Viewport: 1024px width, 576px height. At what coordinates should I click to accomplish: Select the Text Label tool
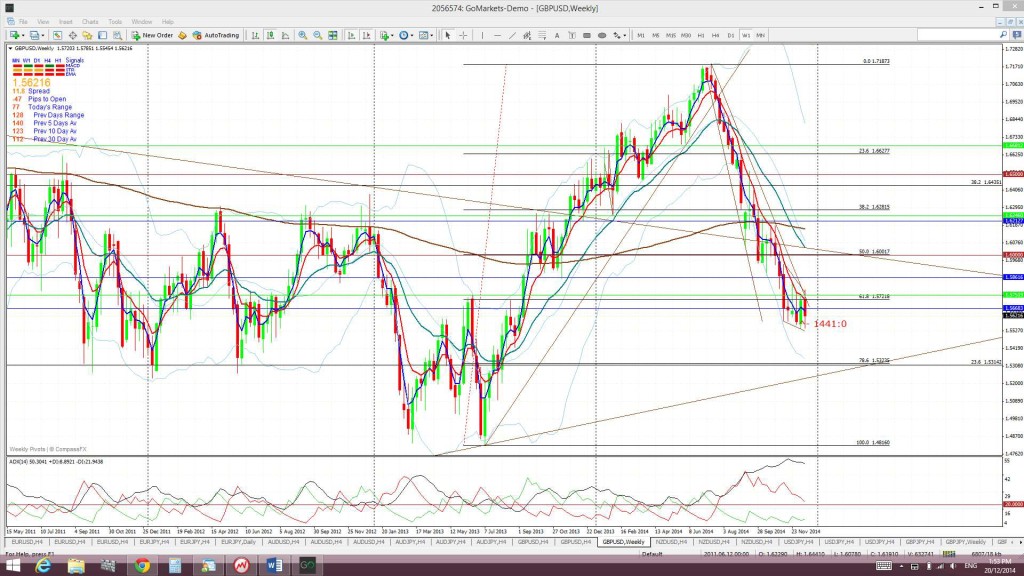(x=572, y=35)
